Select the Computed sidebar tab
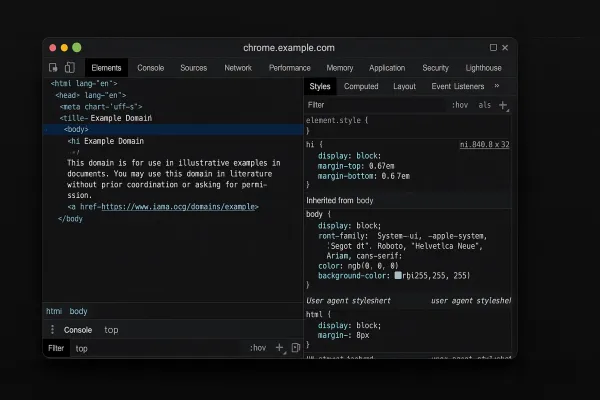This screenshot has height=400, width=600. click(x=361, y=86)
